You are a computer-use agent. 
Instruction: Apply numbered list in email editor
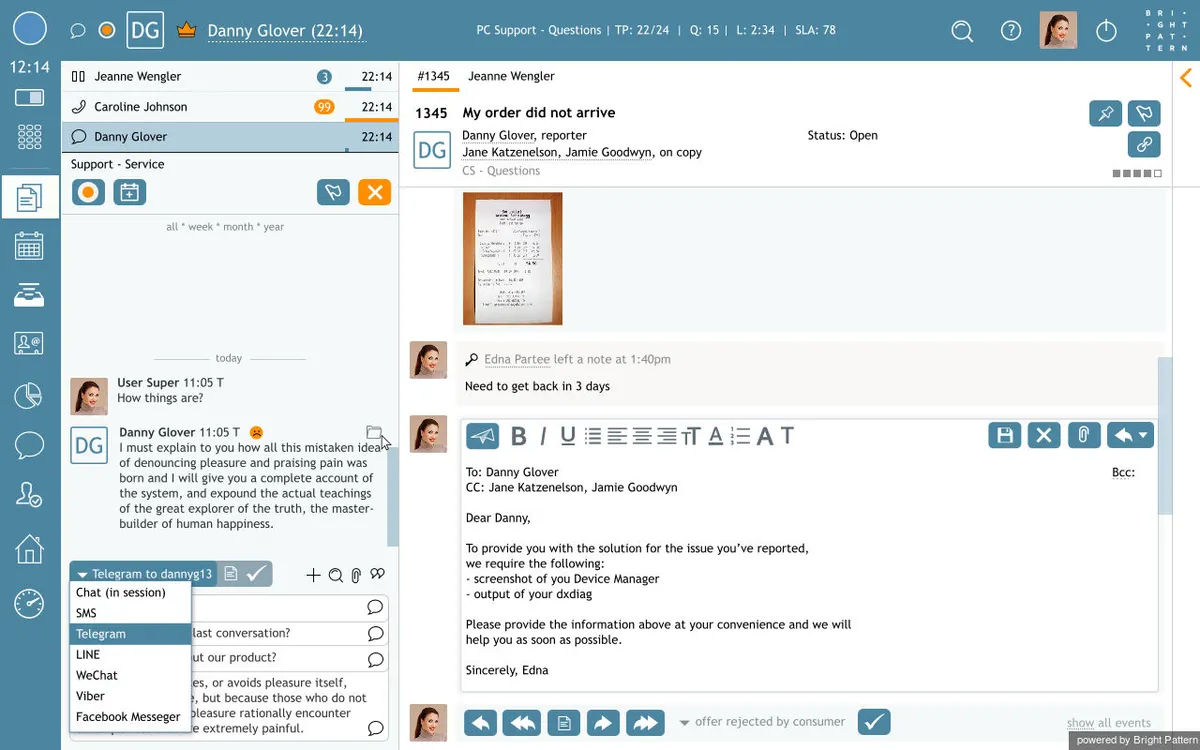(x=740, y=436)
